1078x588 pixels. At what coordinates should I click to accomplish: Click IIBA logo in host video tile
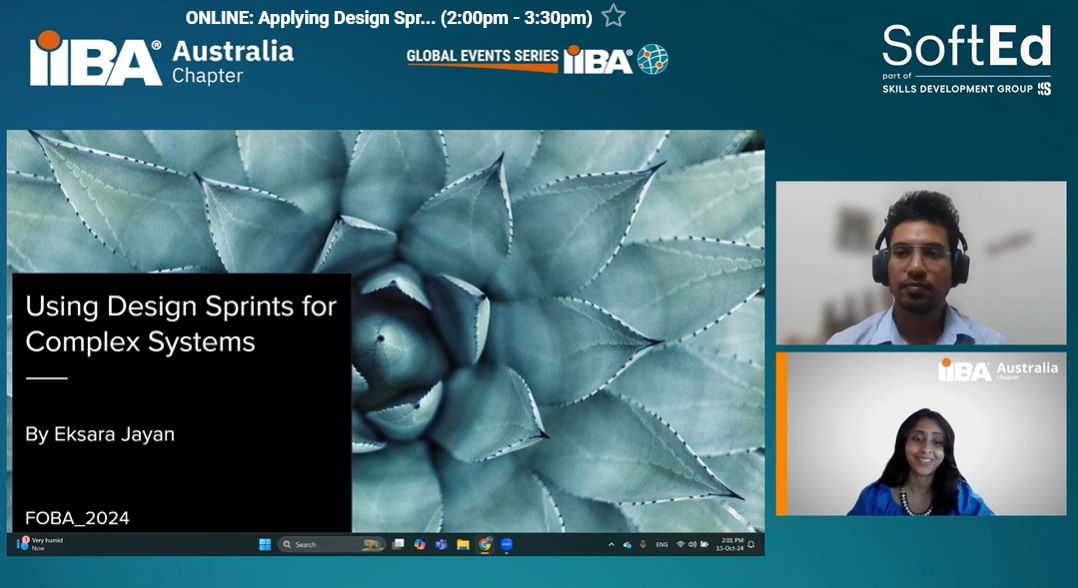click(998, 369)
